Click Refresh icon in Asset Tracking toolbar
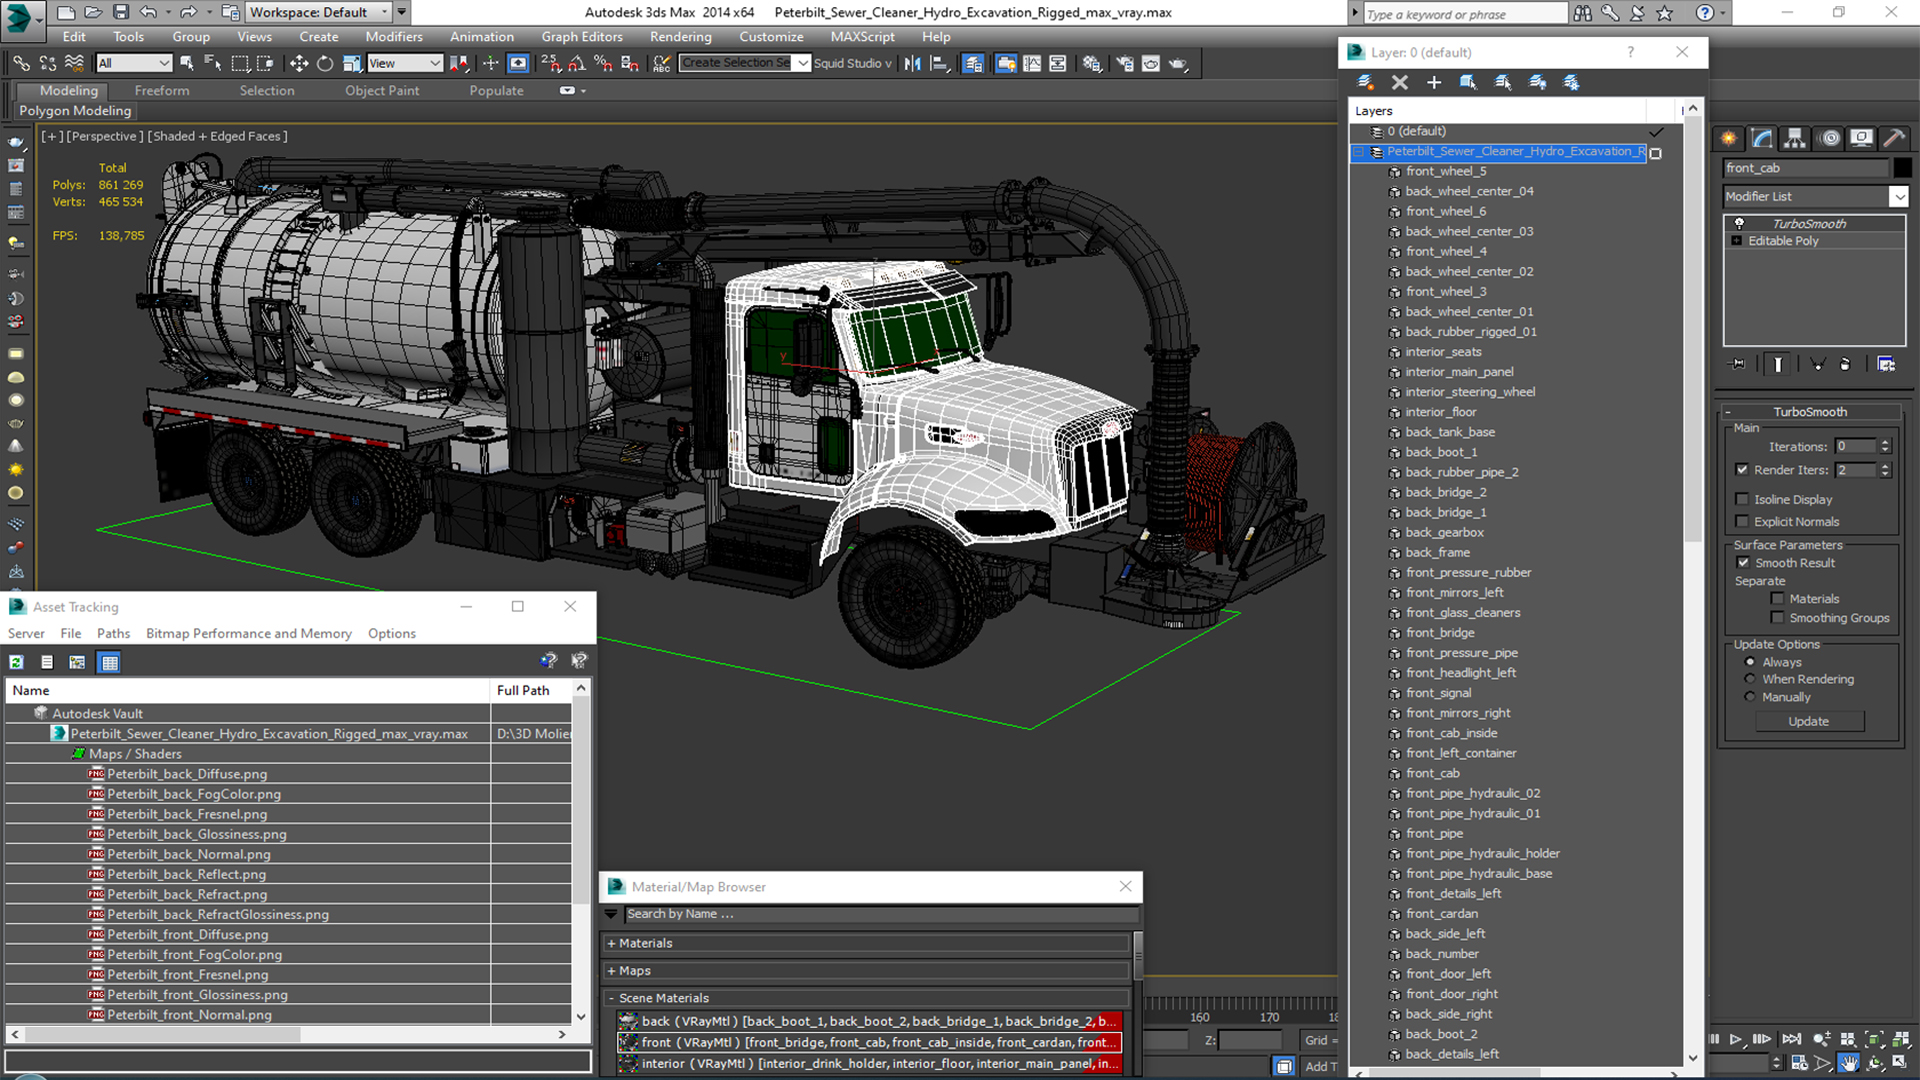 point(17,662)
